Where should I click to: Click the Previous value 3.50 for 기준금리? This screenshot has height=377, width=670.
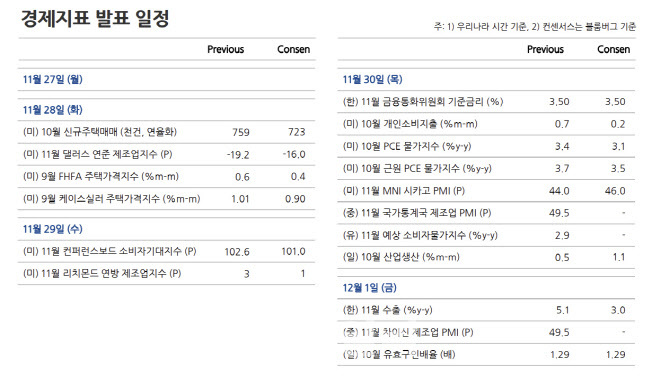(559, 102)
